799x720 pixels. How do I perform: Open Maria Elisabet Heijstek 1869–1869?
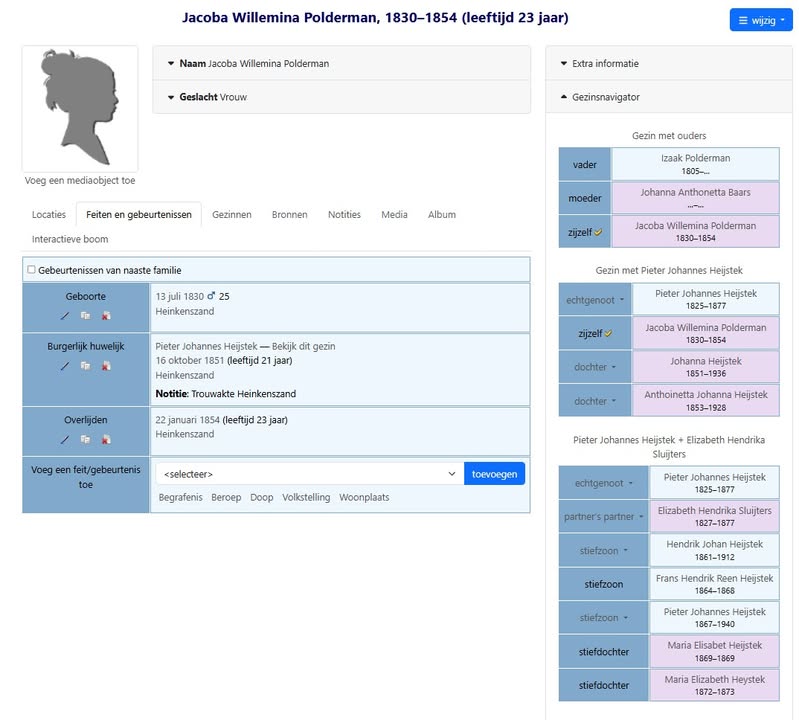click(714, 646)
